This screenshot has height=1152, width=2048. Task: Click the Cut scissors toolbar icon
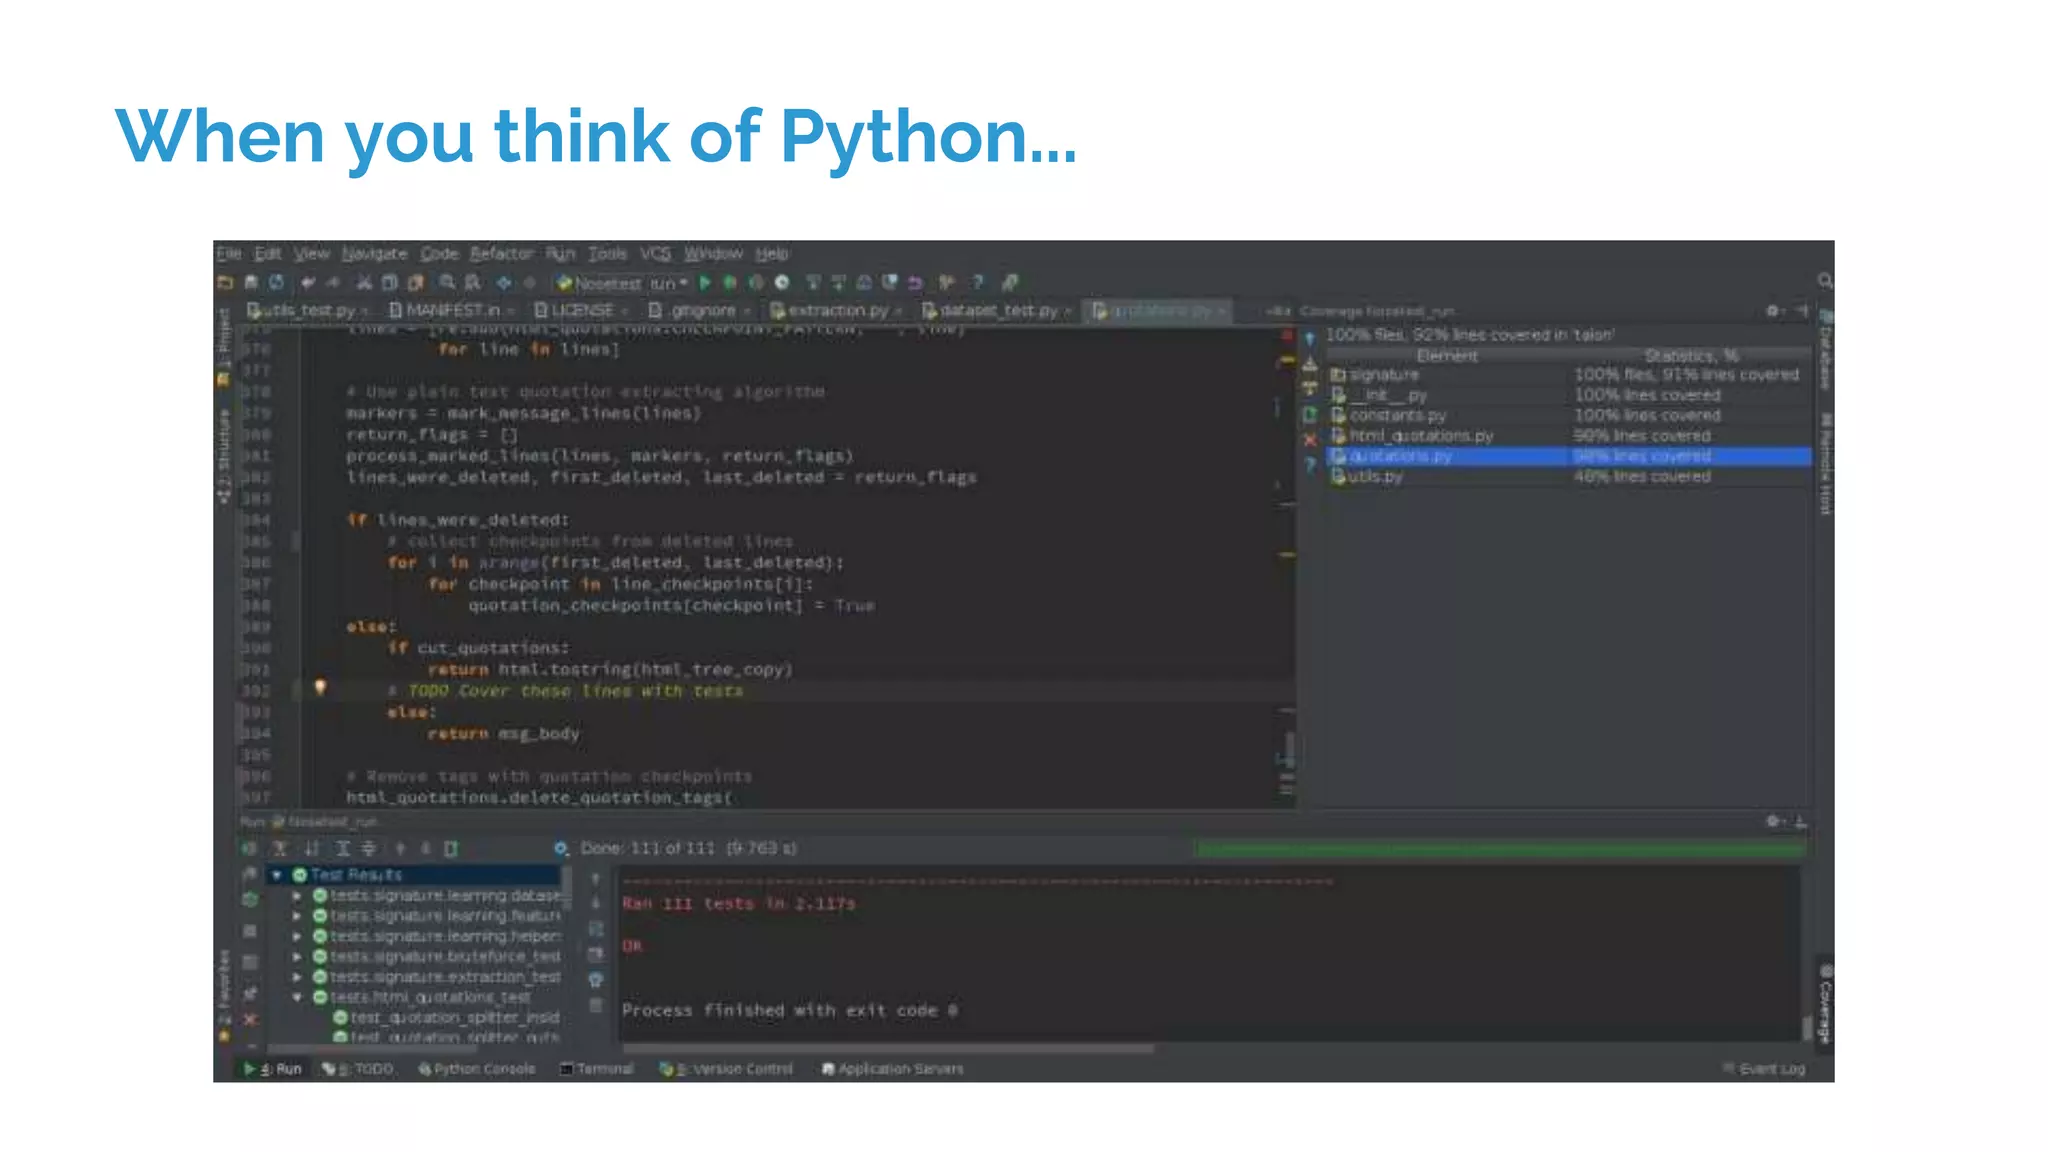tap(364, 283)
